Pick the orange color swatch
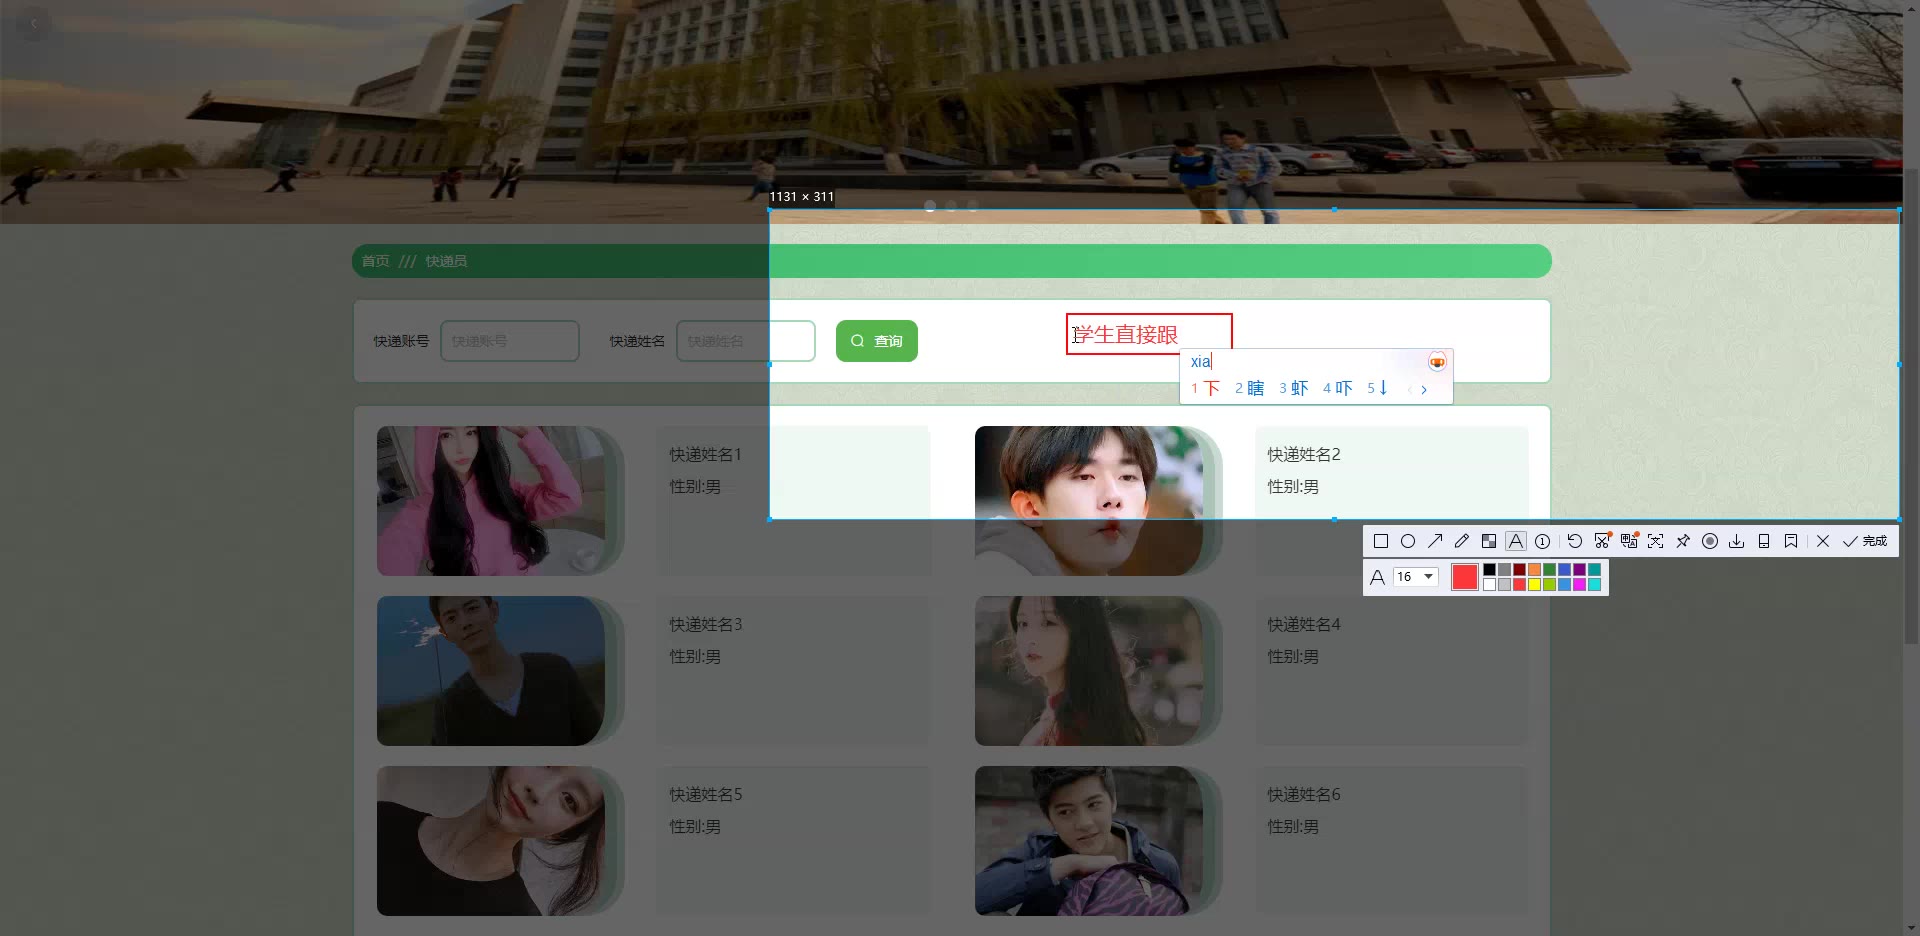The width and height of the screenshot is (1920, 936). (x=1534, y=570)
